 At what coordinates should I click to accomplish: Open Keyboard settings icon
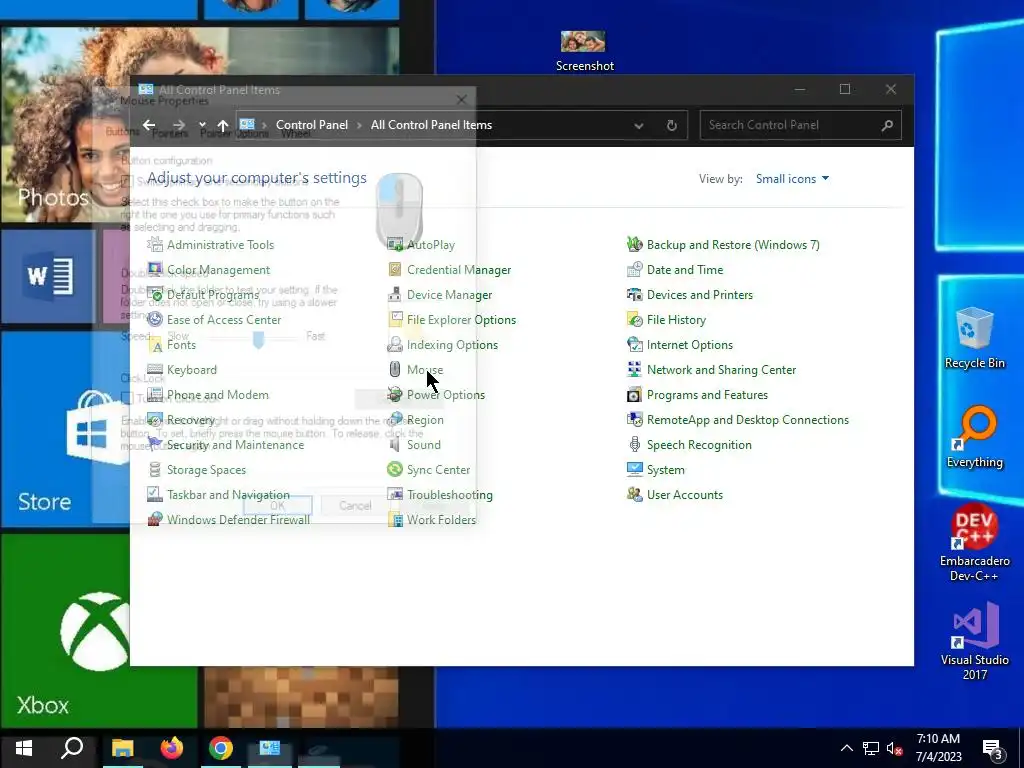coord(155,370)
